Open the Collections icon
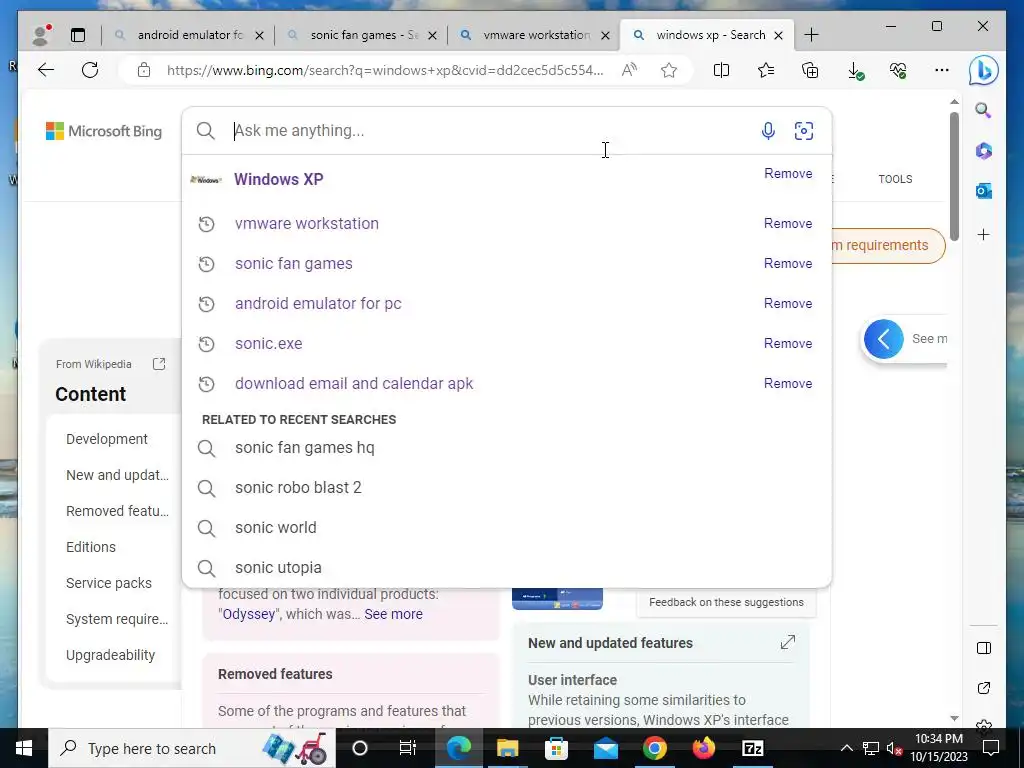 810,70
